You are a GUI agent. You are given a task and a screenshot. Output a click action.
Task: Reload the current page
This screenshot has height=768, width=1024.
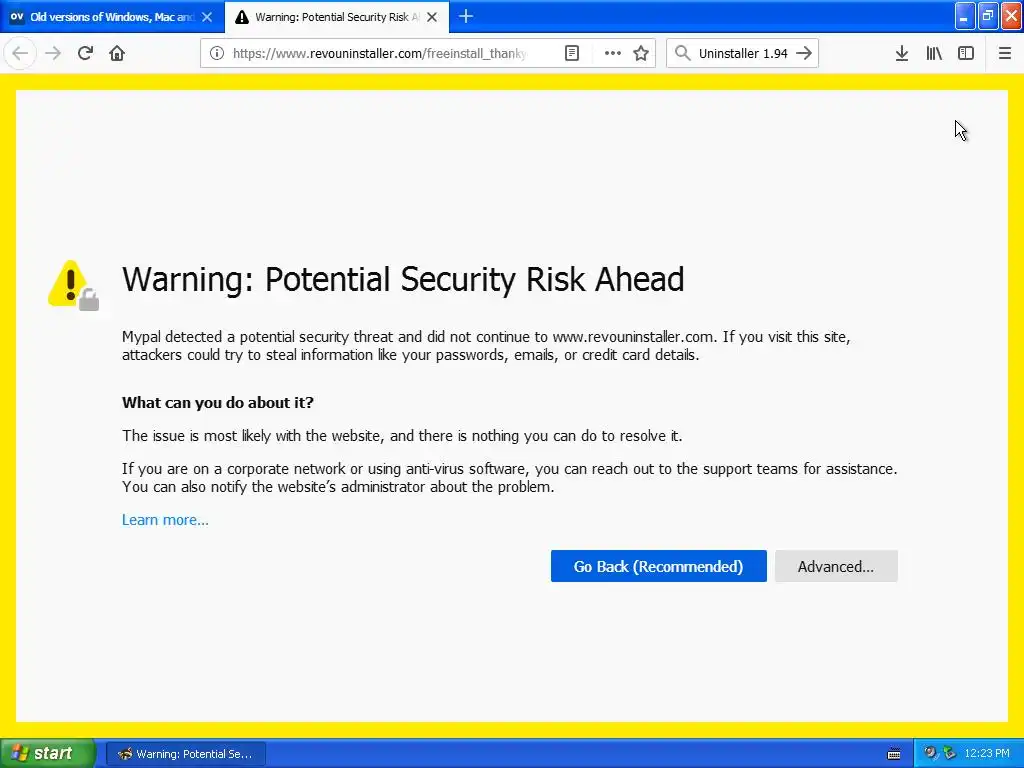pos(85,53)
